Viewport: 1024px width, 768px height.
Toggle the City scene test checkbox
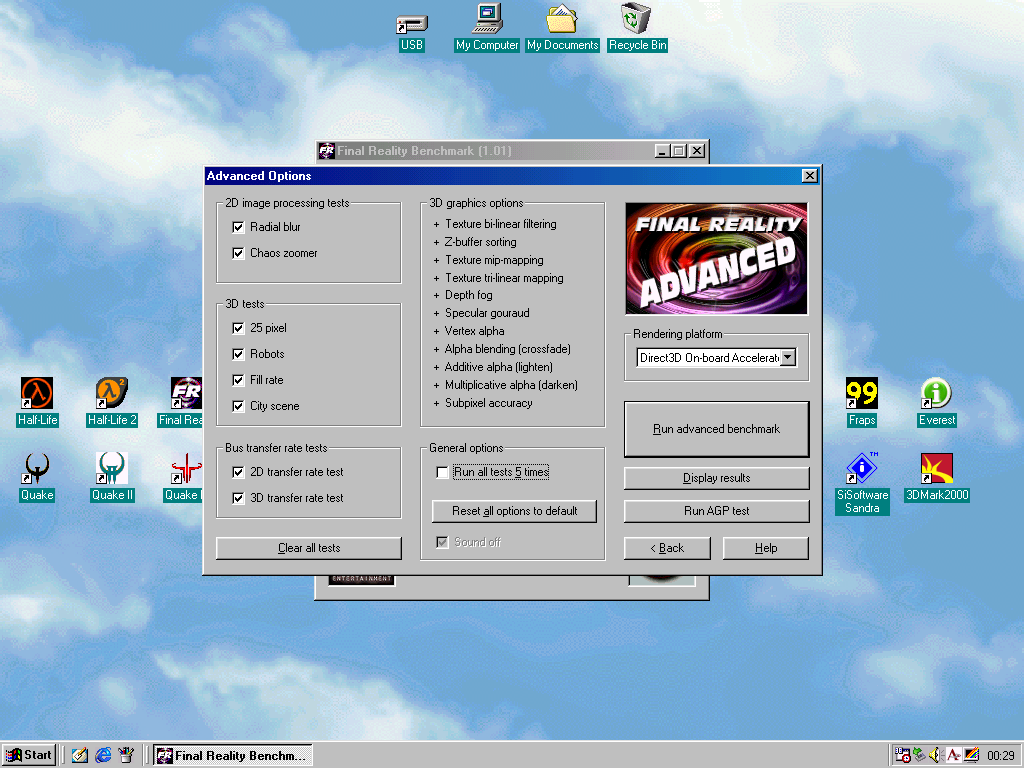pyautogui.click(x=238, y=406)
